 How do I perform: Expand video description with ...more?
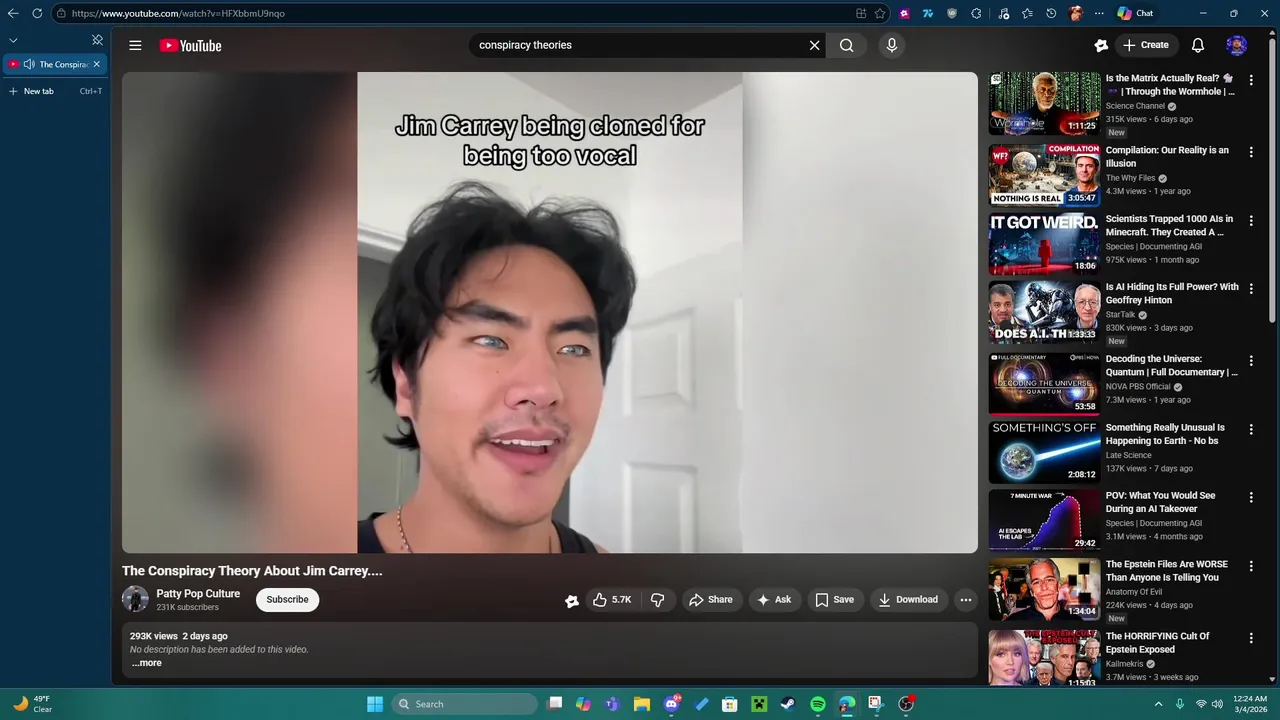[146, 663]
